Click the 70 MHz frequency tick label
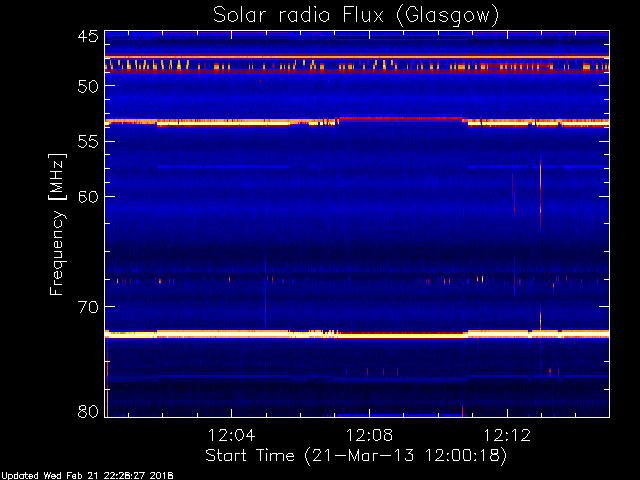The width and height of the screenshot is (640, 480). [x=88, y=307]
